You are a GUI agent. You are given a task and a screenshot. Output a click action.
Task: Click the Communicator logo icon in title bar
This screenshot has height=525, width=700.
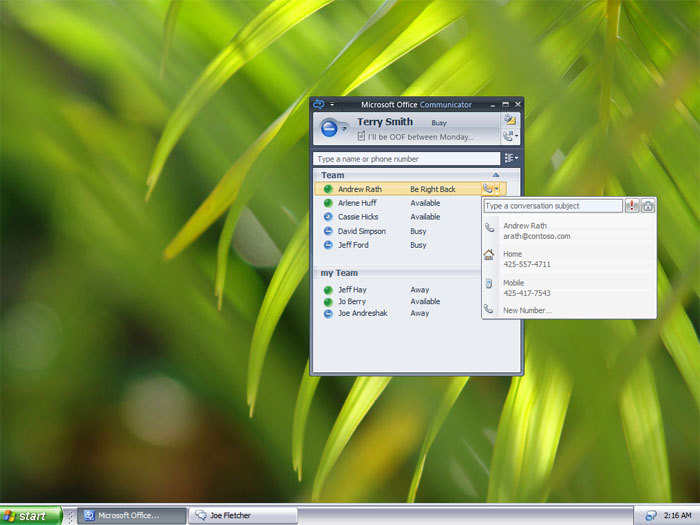pyautogui.click(x=318, y=104)
